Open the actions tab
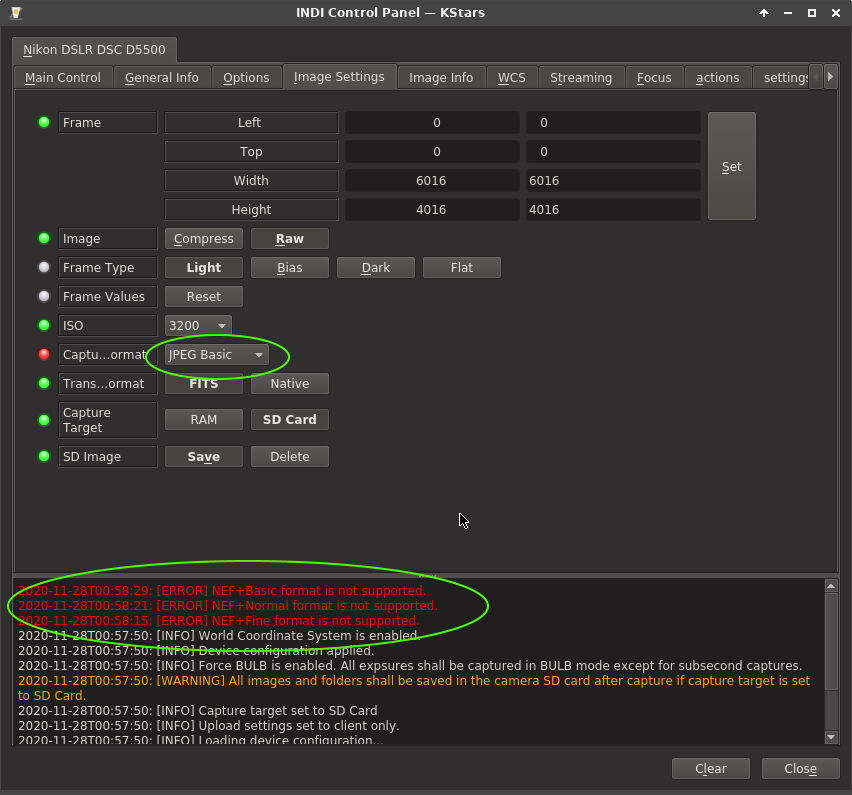The height and width of the screenshot is (795, 852). [x=717, y=78]
